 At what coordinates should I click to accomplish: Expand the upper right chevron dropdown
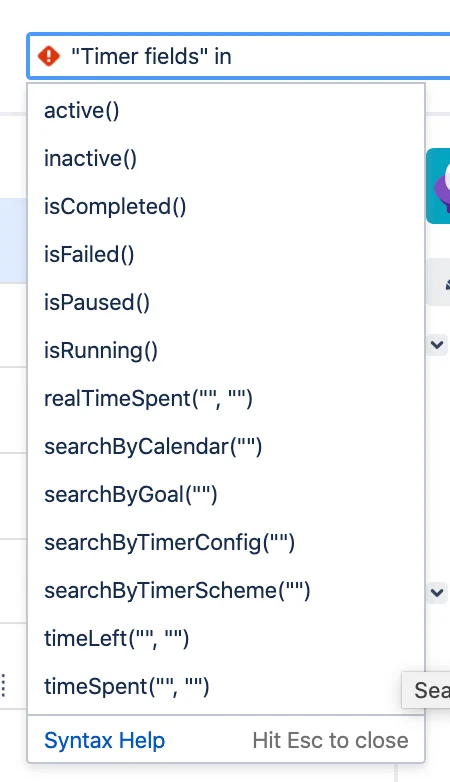[437, 345]
